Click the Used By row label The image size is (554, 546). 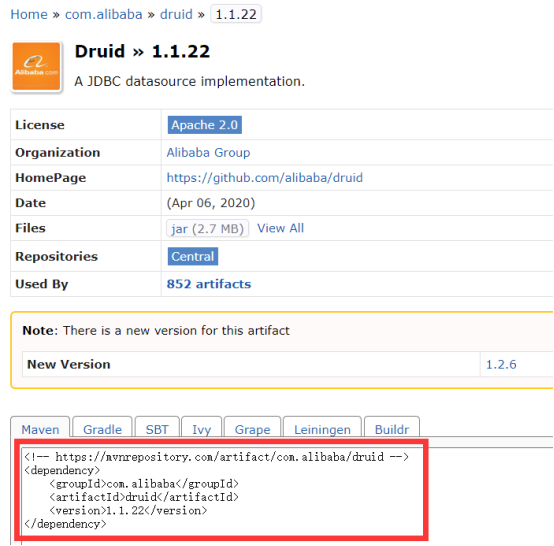click(x=42, y=284)
